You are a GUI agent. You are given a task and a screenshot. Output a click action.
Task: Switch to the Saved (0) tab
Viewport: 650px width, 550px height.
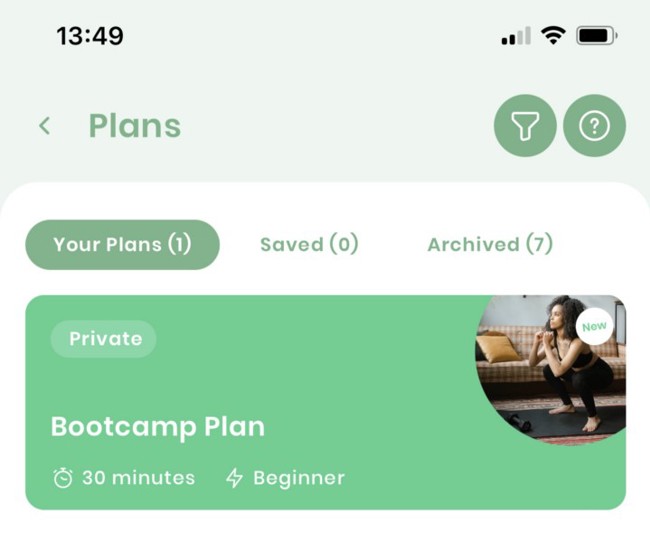point(309,244)
